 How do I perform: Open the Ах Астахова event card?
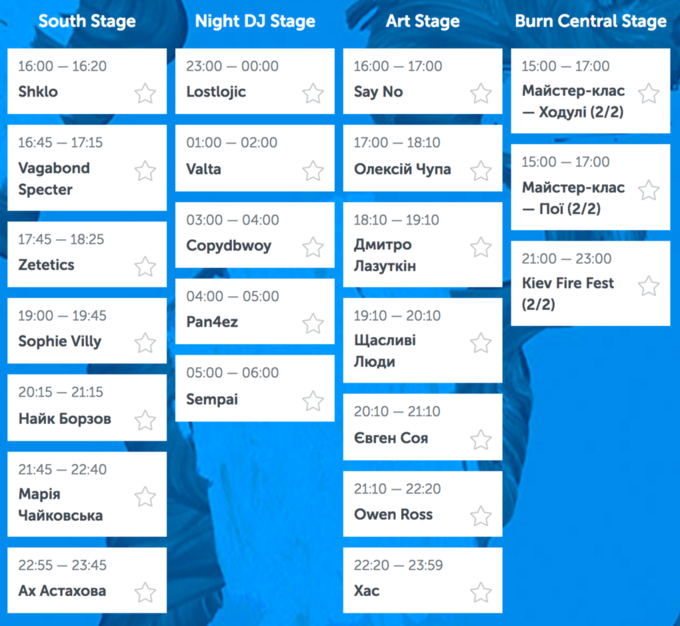coord(87,580)
